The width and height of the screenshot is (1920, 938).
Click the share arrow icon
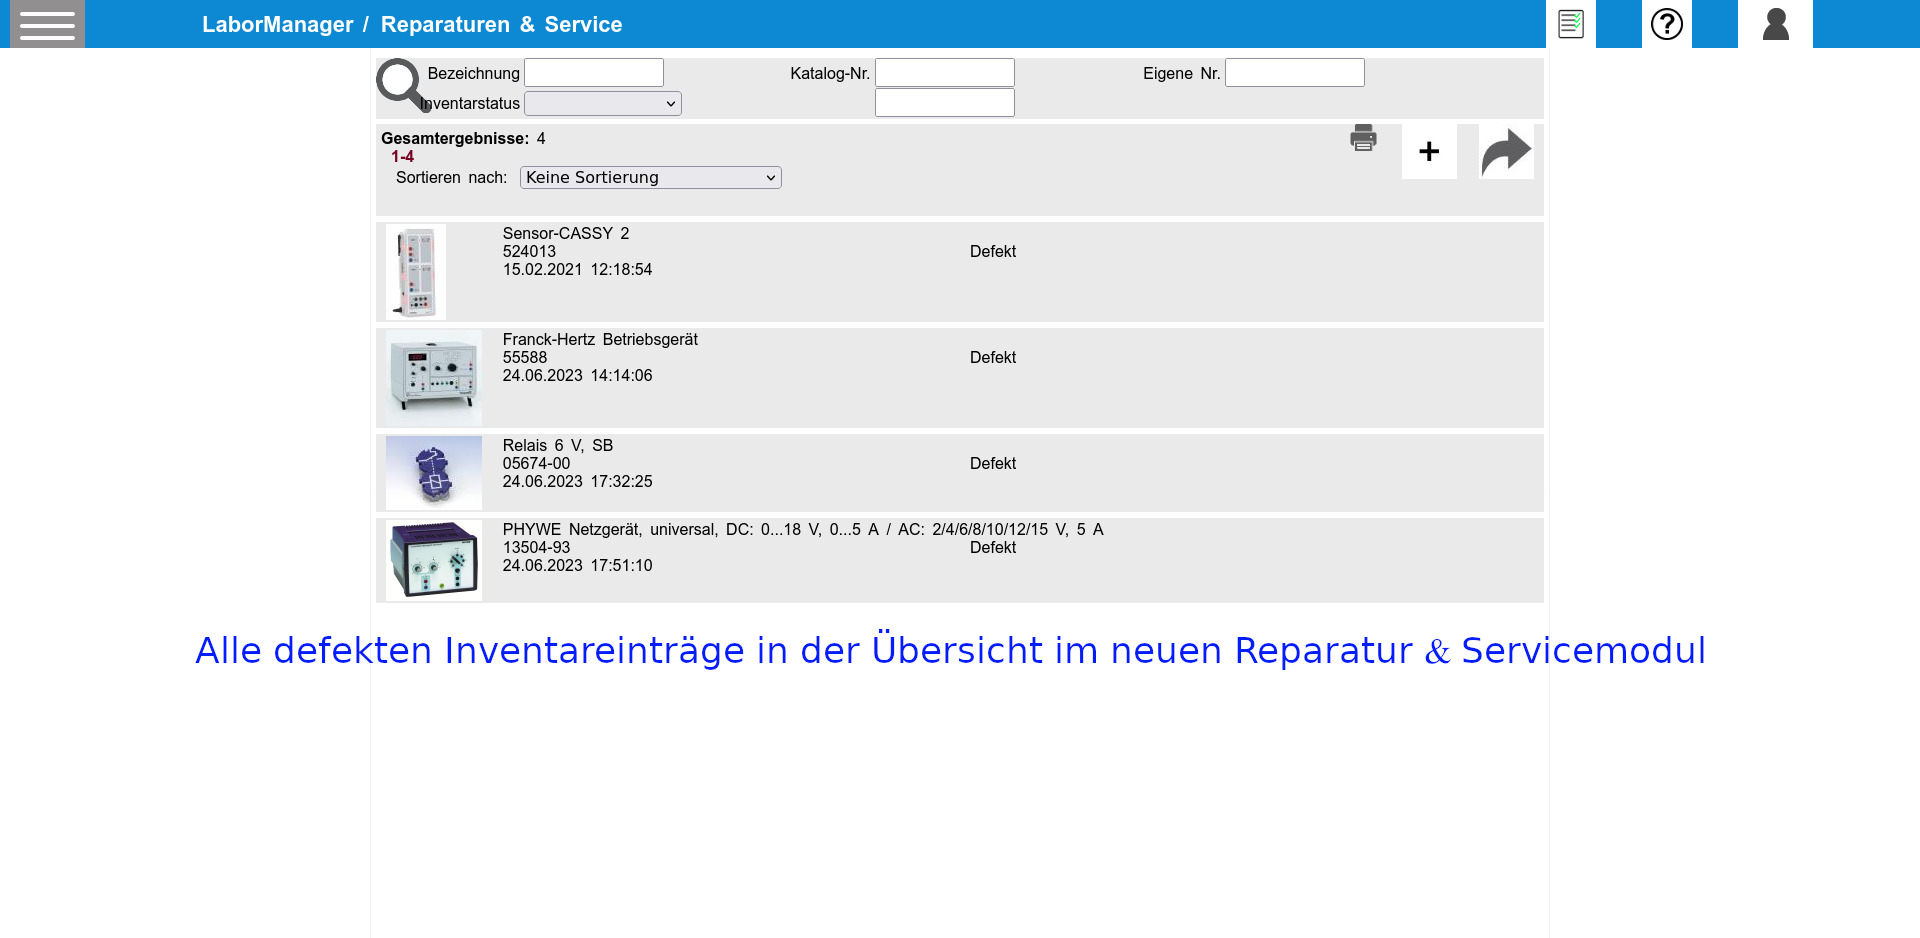(1506, 151)
